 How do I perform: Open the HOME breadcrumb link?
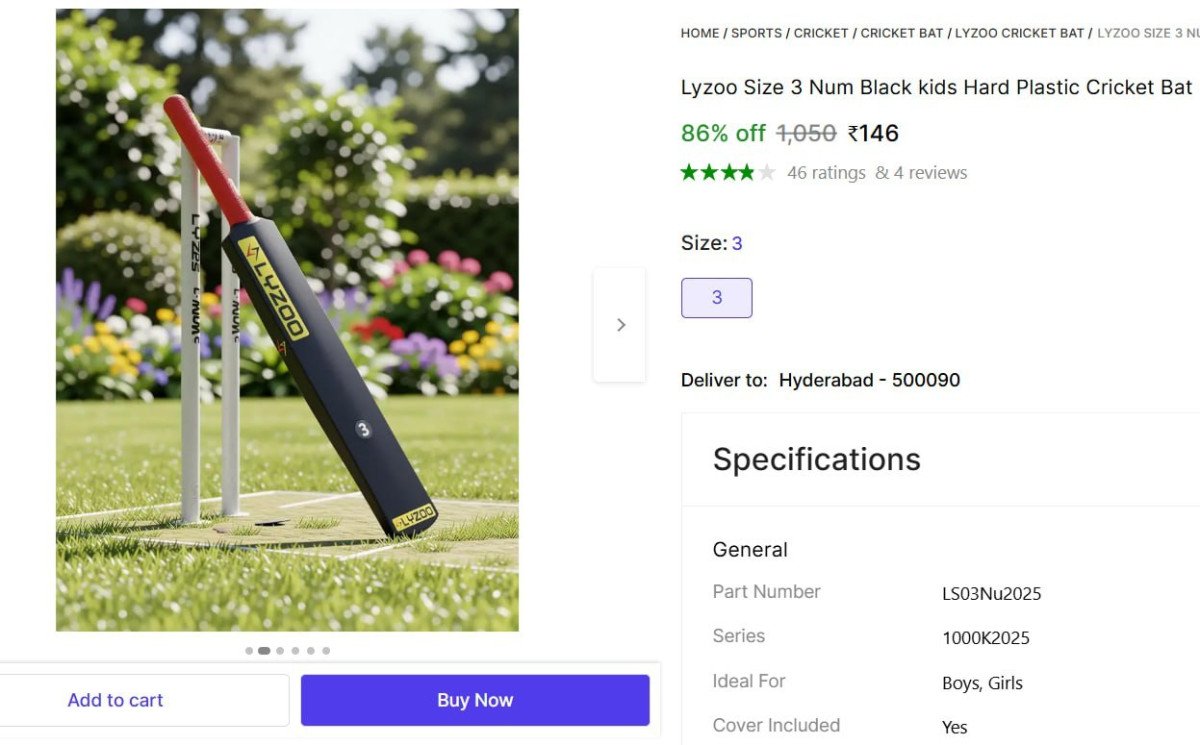pos(698,32)
